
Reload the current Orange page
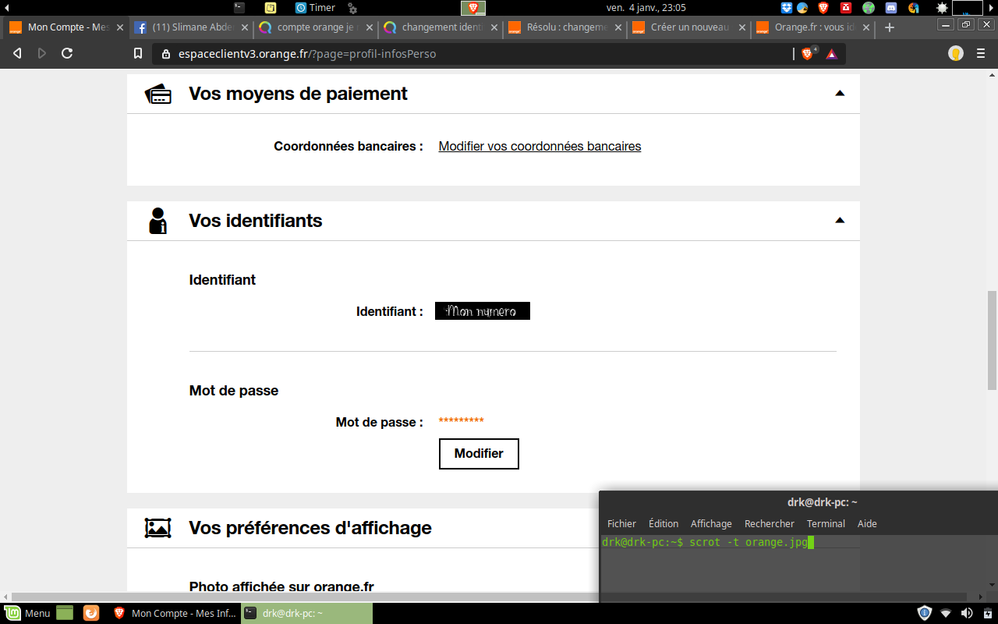point(67,53)
